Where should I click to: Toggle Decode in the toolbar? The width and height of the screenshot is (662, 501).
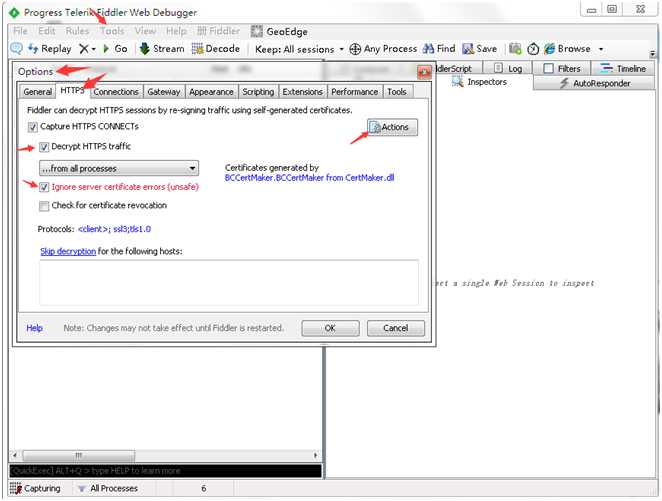point(216,49)
